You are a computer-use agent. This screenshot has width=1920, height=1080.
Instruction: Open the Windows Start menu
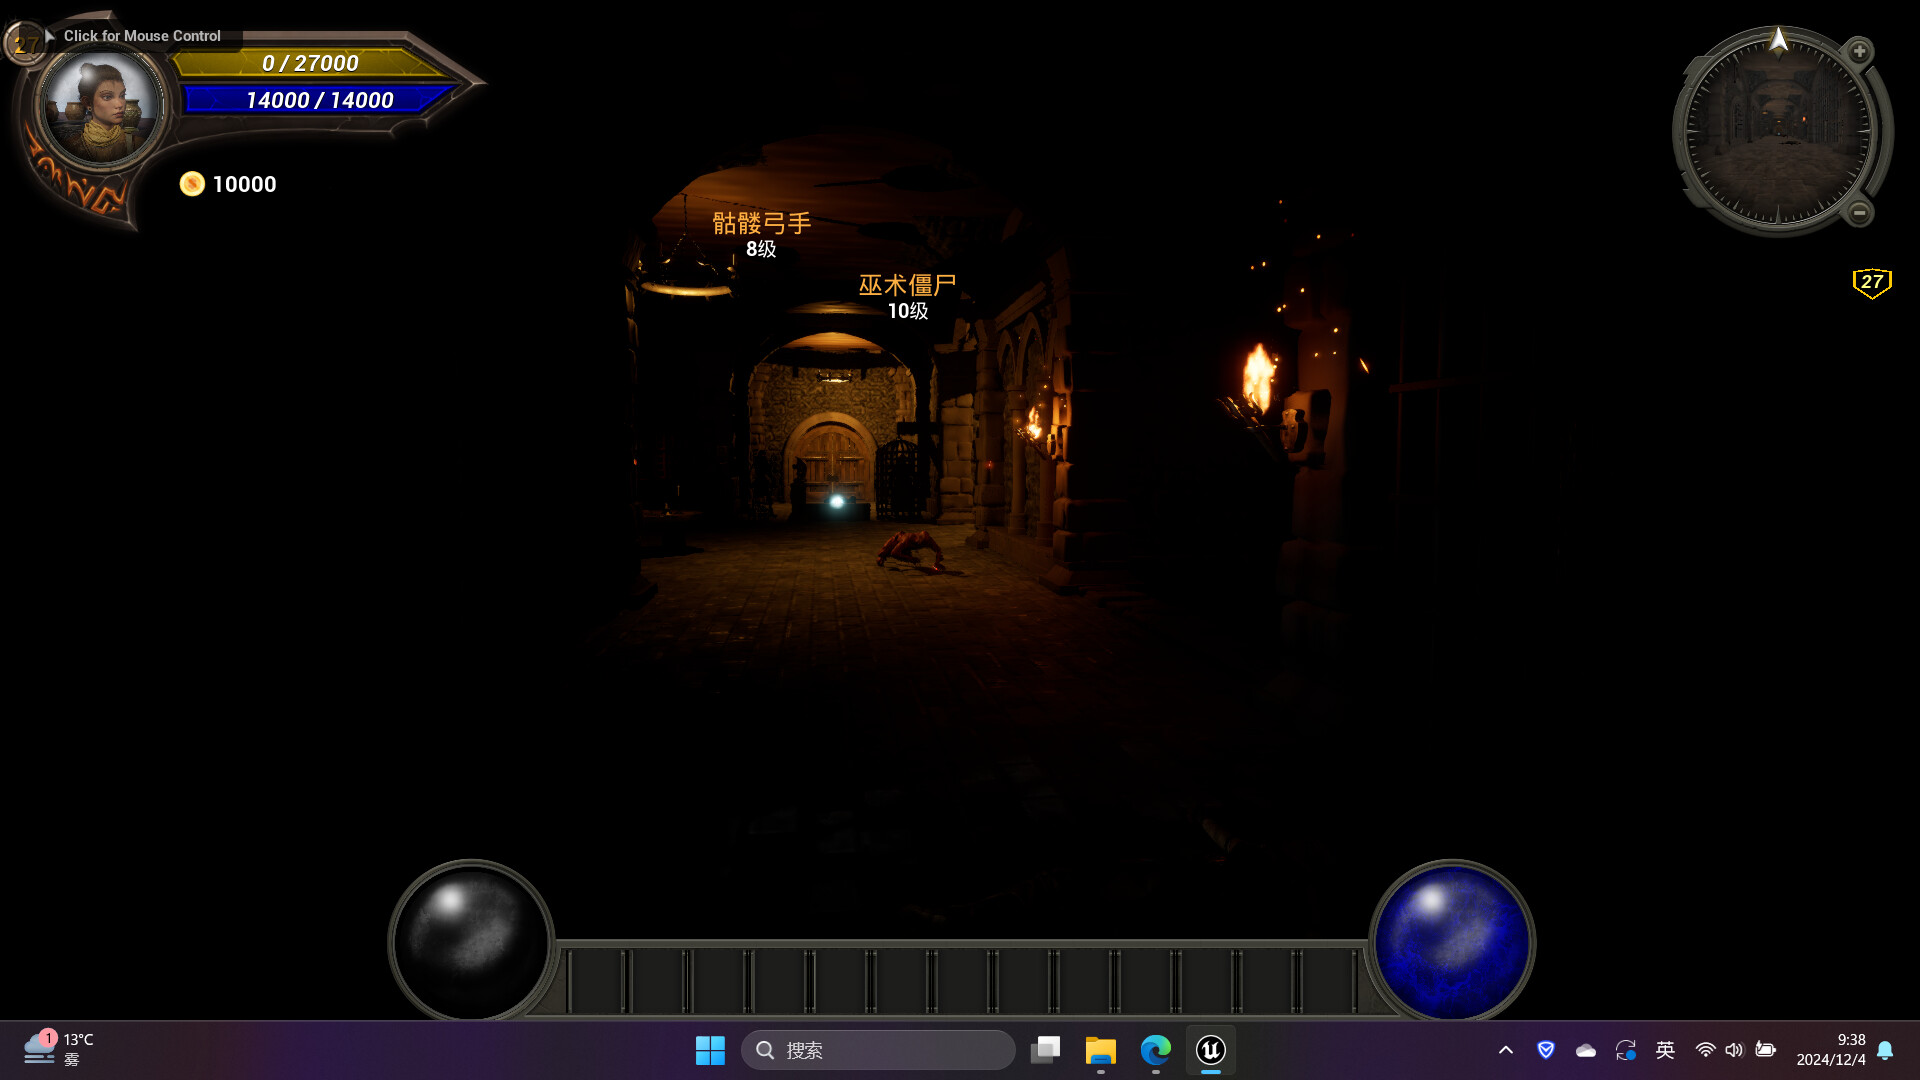710,1050
